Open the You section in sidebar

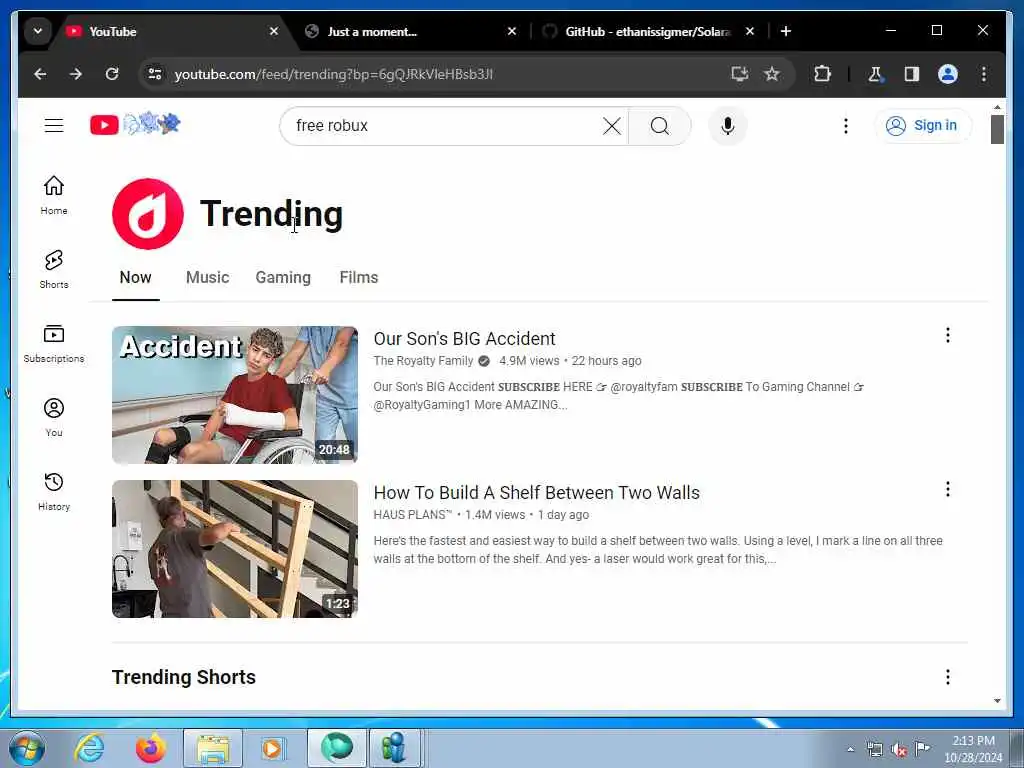click(x=54, y=417)
